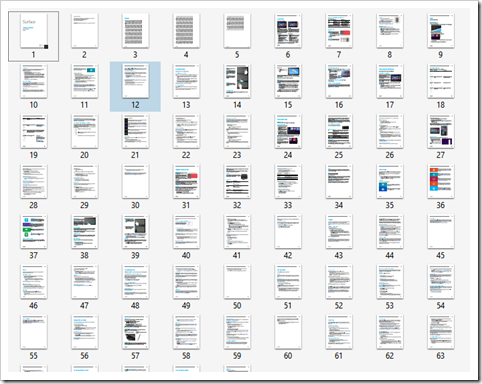Open page 33 thumbnail
Screen dimensions: 482x384
click(288, 181)
